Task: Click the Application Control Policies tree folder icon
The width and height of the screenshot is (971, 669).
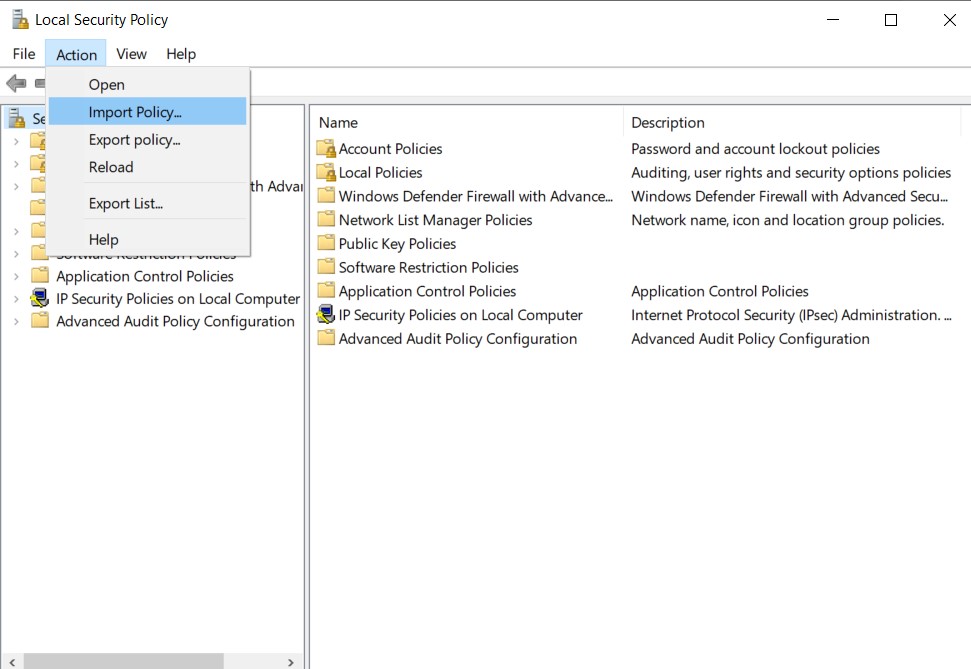Action: coord(40,275)
